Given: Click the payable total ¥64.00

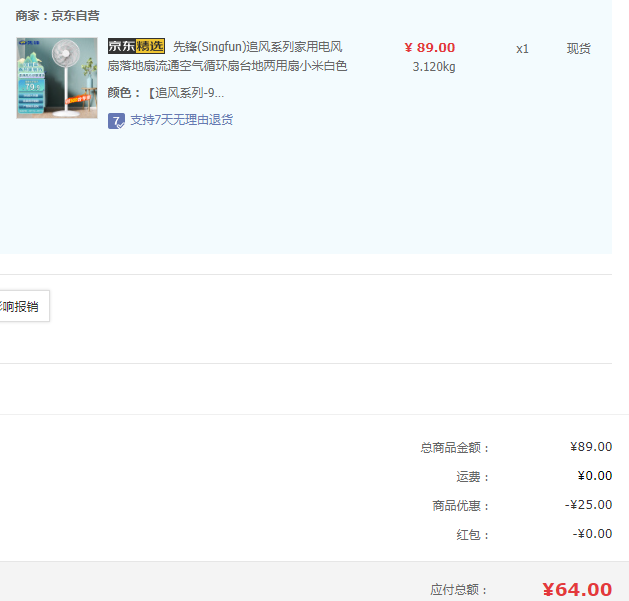Looking at the screenshot, I should coord(577,590).
